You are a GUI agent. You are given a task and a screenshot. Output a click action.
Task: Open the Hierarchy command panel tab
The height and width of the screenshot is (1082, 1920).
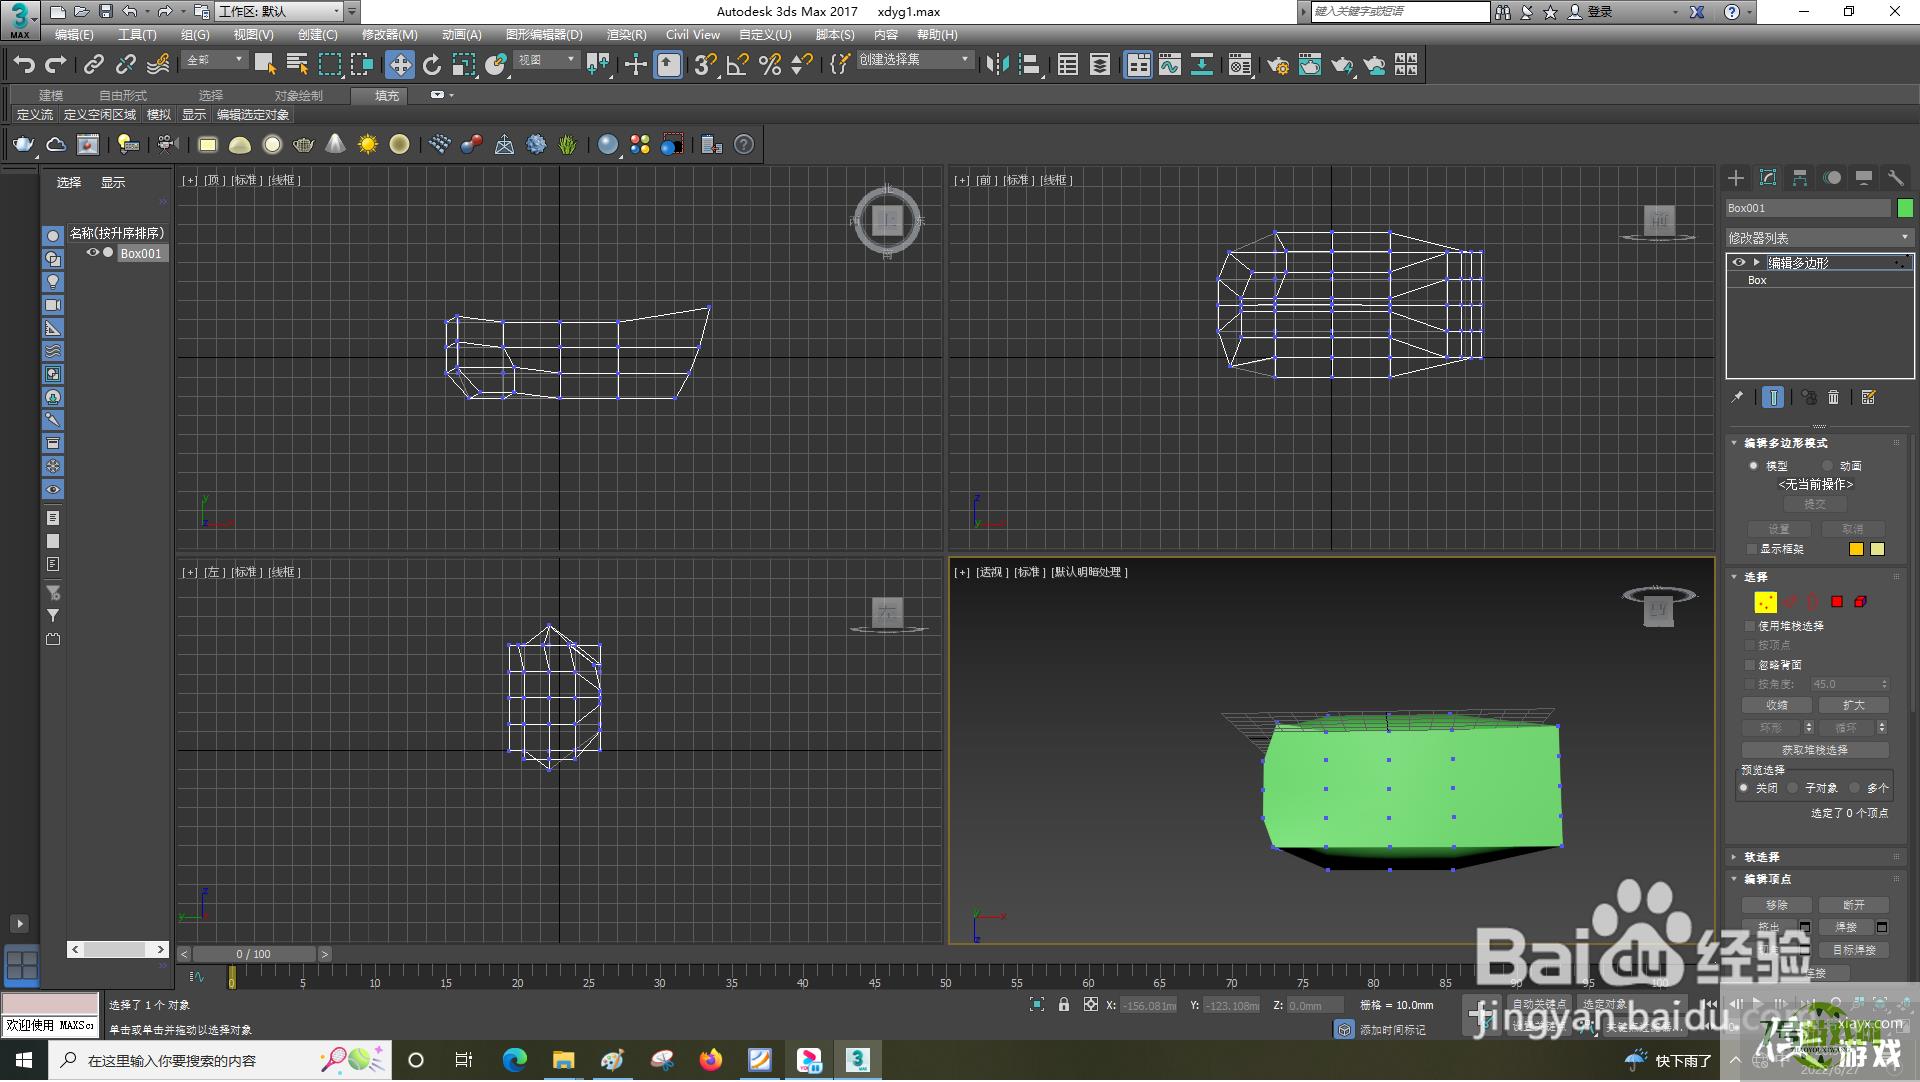(1800, 177)
